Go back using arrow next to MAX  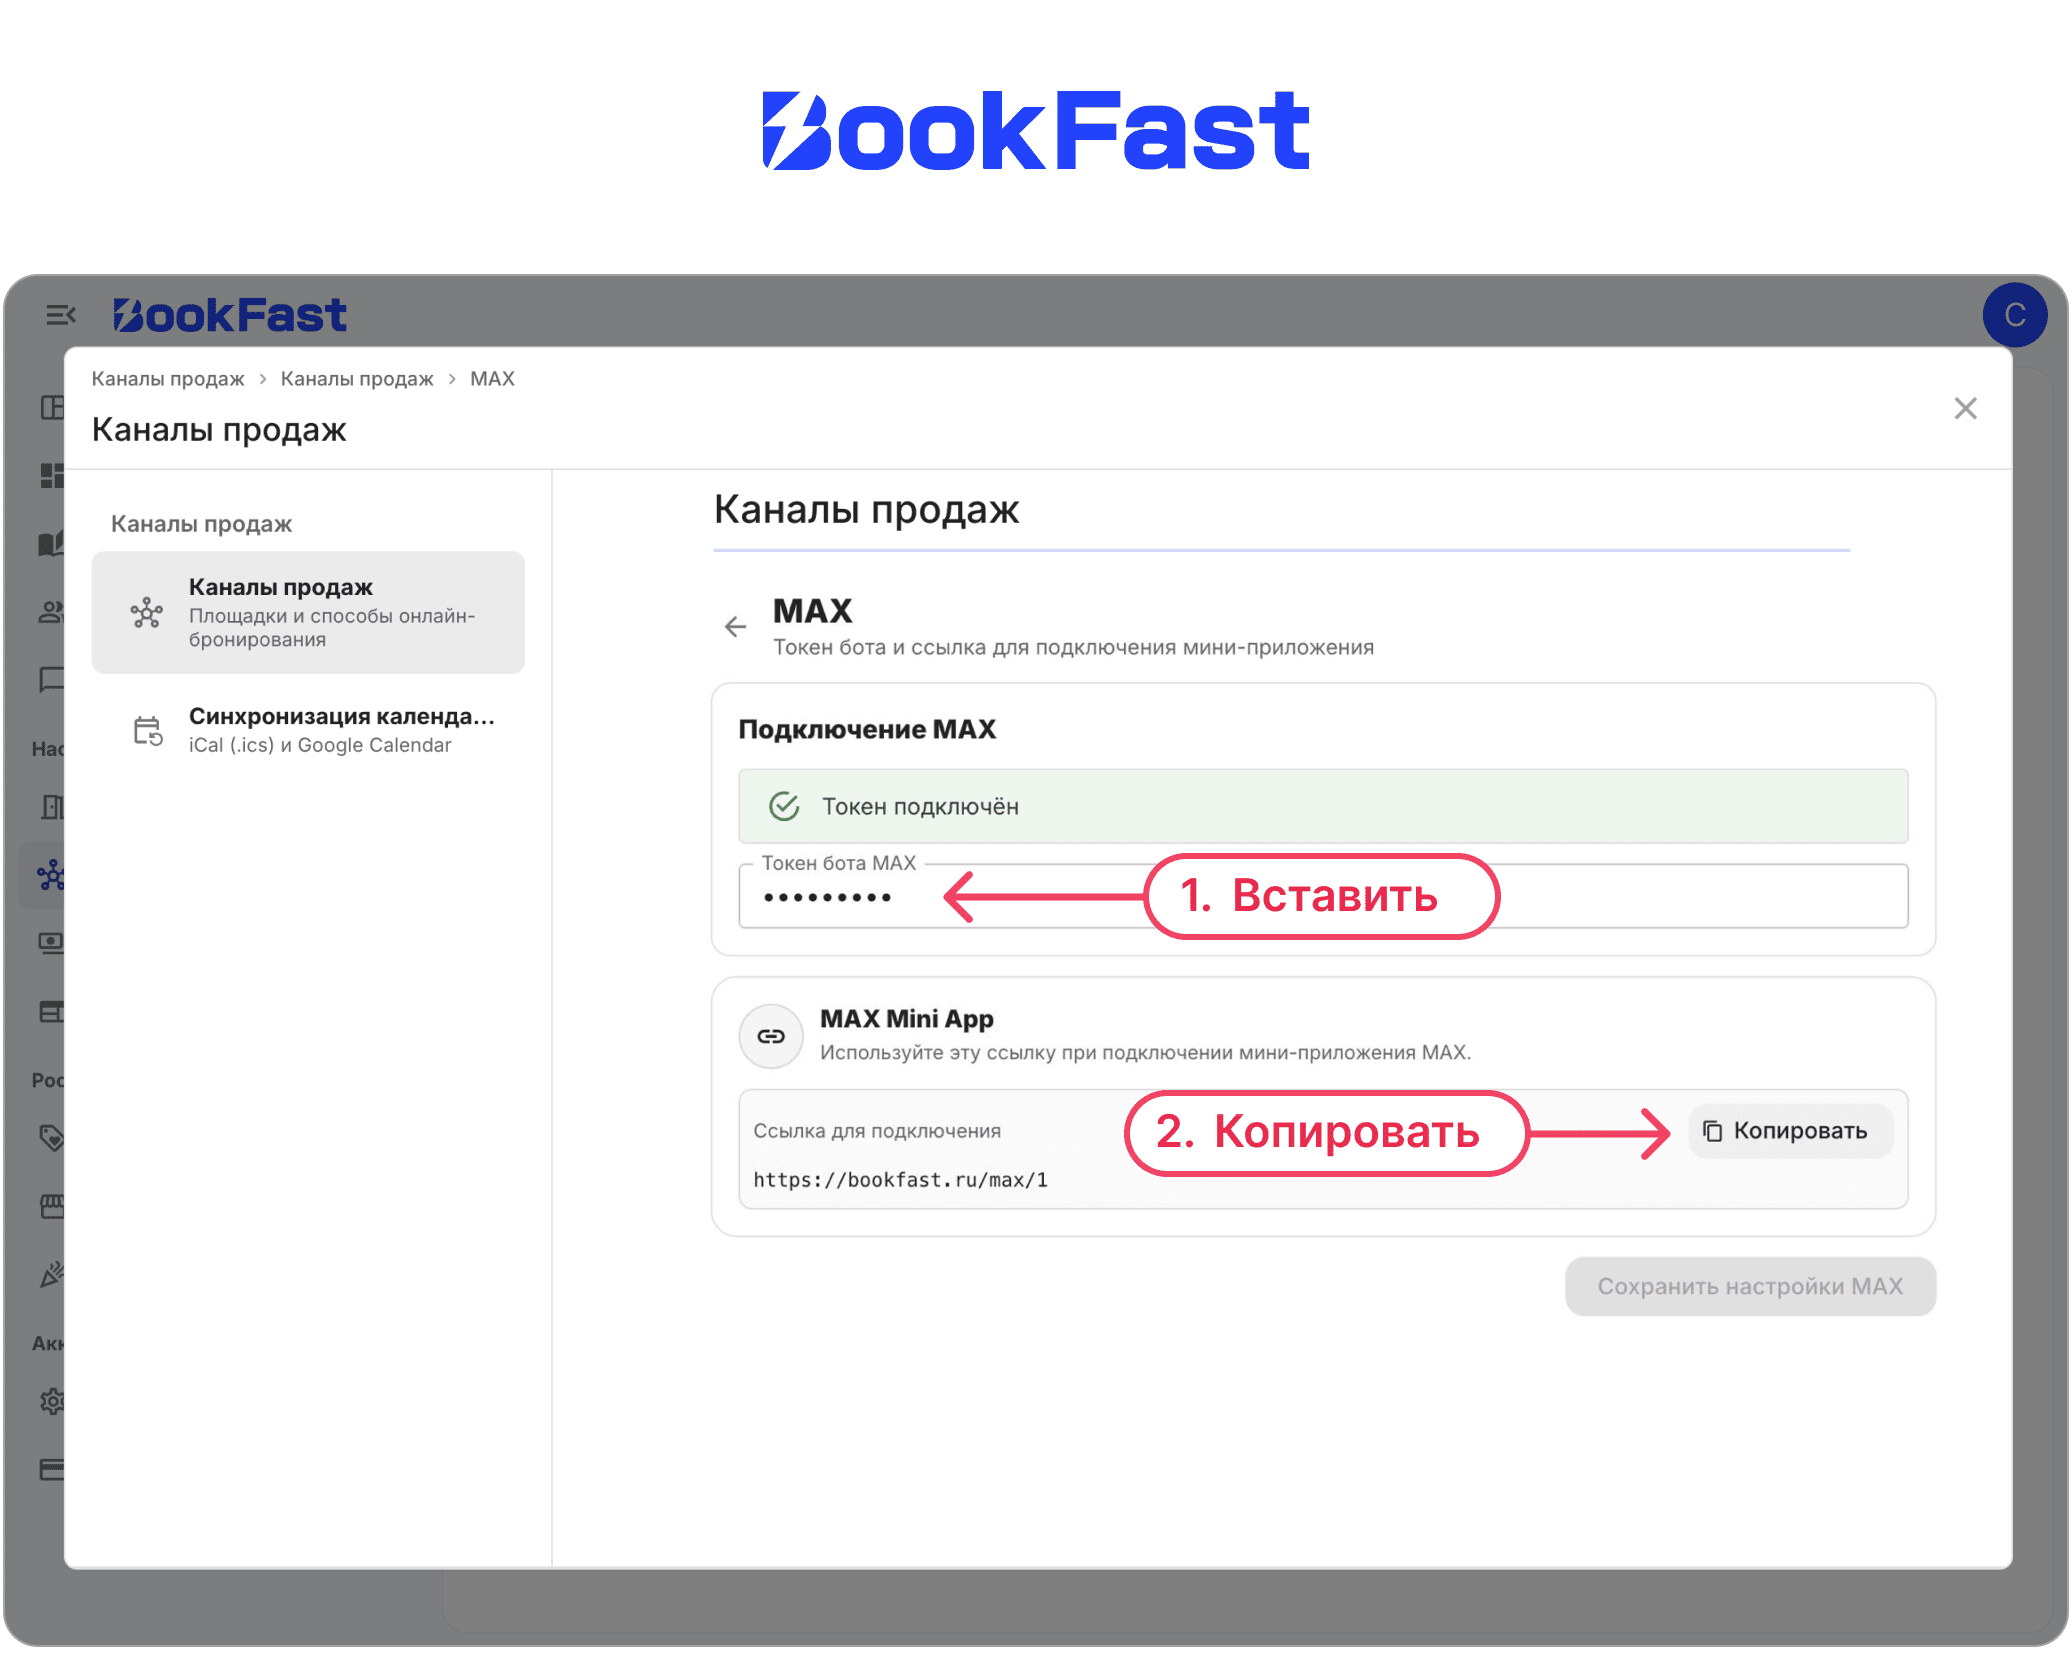click(735, 627)
